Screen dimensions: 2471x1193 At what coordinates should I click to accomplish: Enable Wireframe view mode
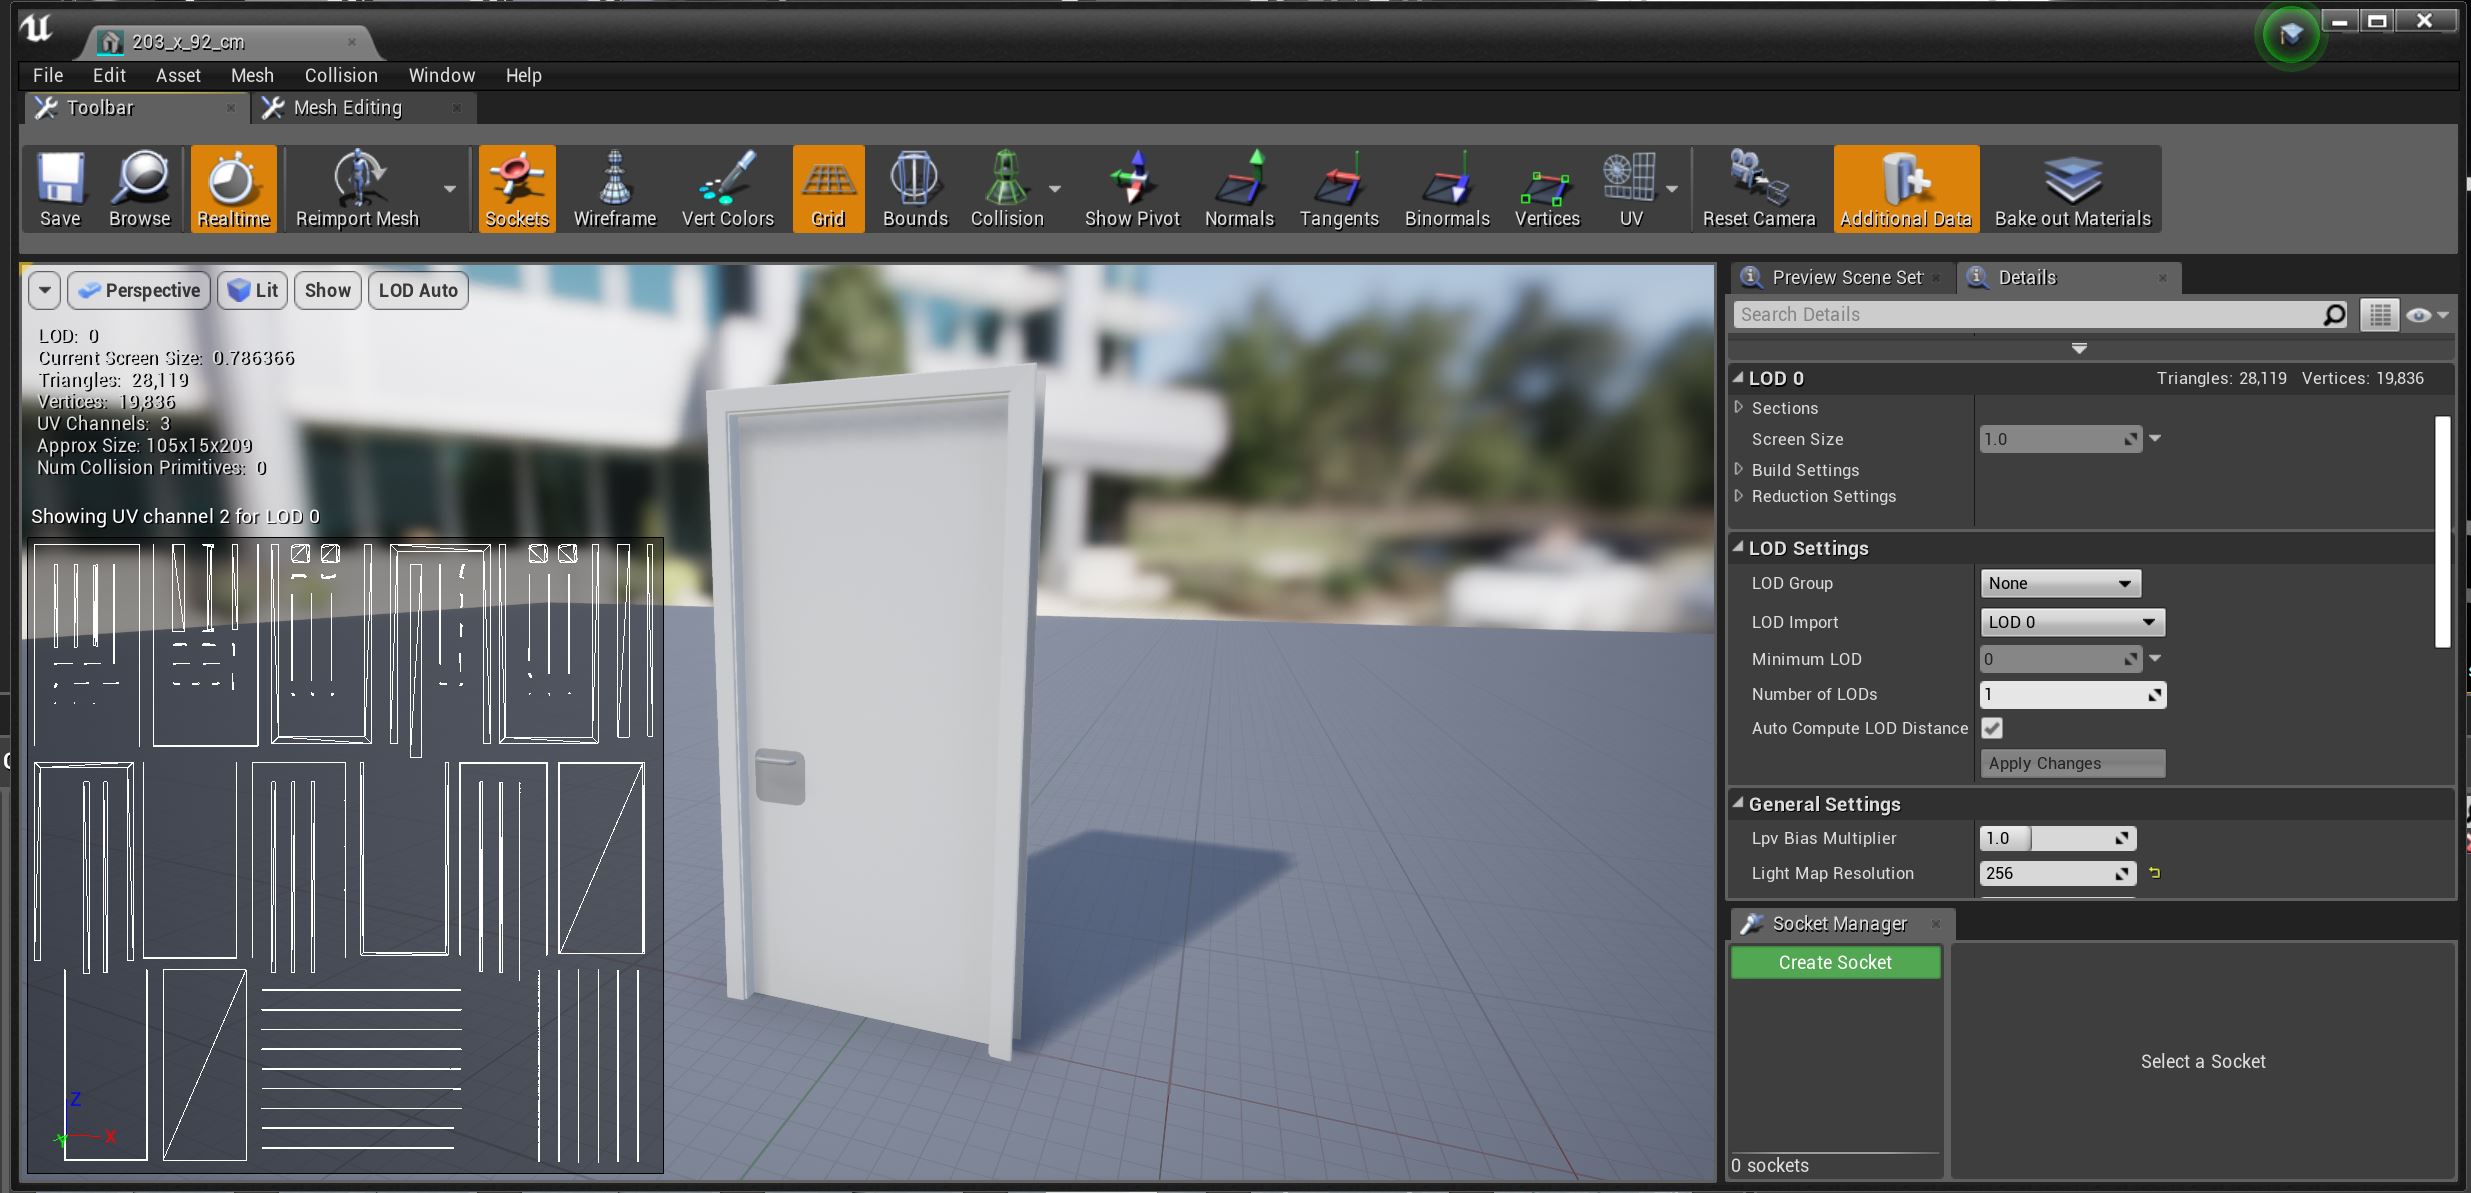615,189
